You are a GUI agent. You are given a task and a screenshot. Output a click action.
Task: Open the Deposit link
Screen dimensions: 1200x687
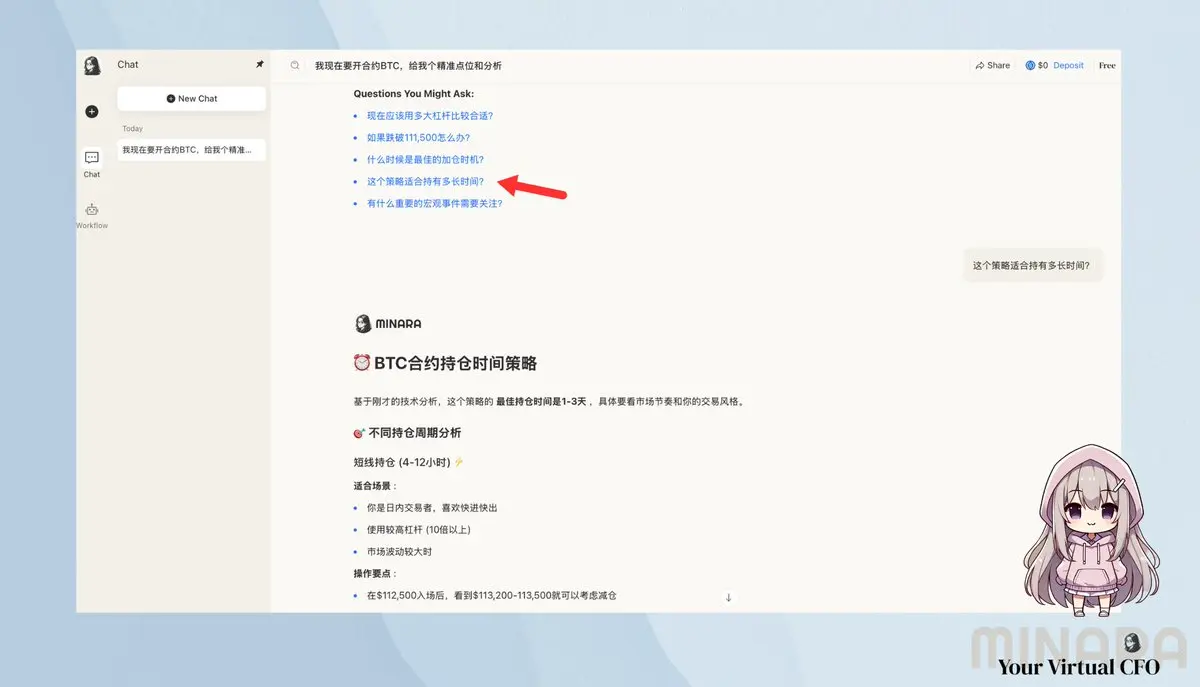[x=1068, y=66]
